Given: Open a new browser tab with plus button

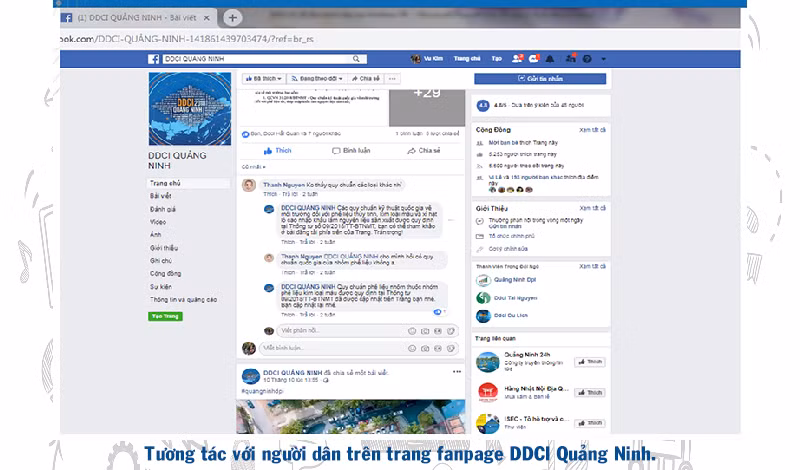Looking at the screenshot, I should 232,18.
